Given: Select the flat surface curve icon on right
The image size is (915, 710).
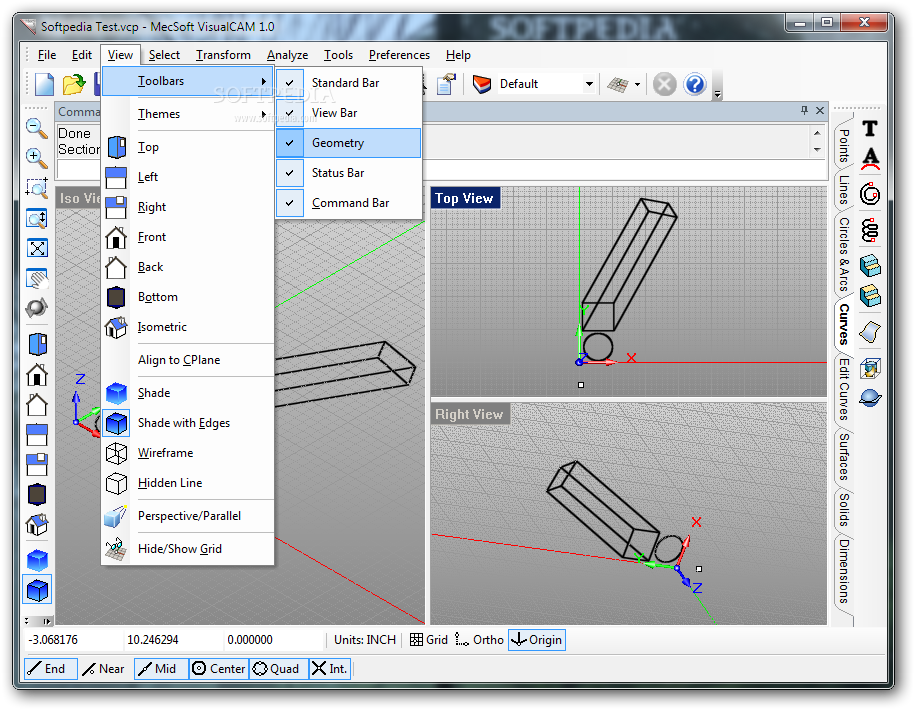Looking at the screenshot, I should coord(870,332).
